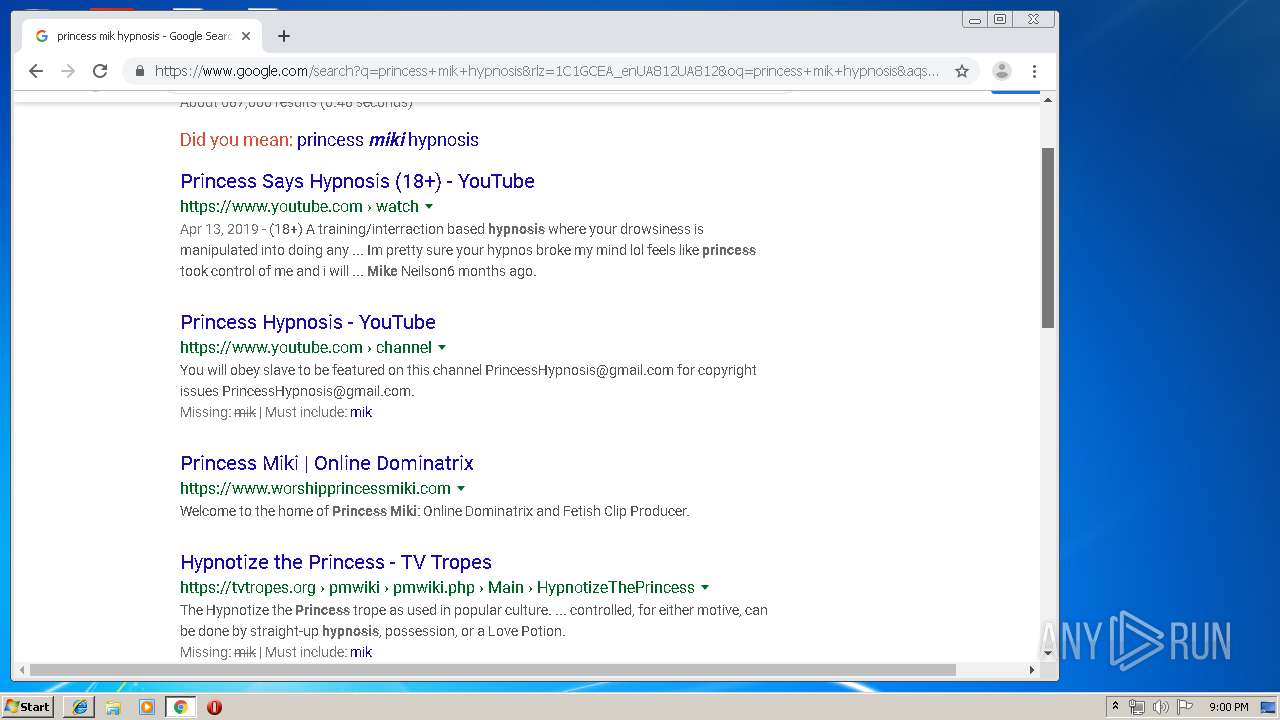This screenshot has height=720, width=1280.
Task: Expand options arrow beside HypnotizeThePrincess URL
Action: 705,588
